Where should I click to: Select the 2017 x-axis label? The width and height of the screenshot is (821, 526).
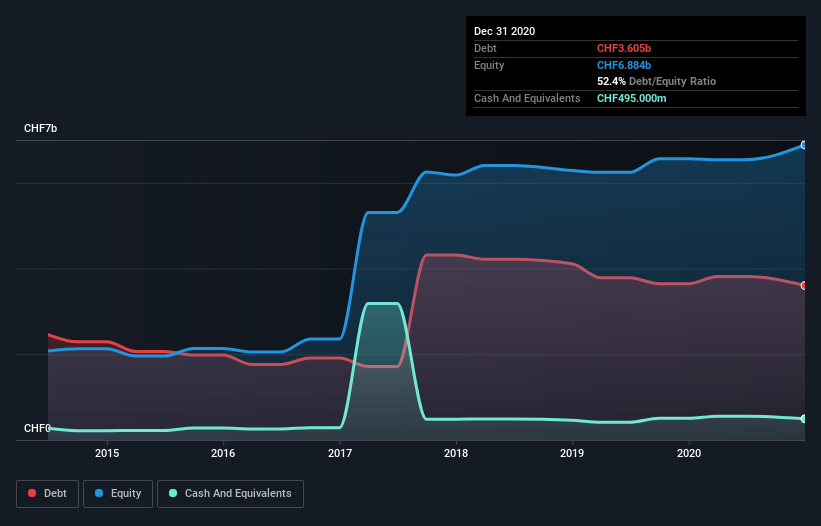pos(340,453)
